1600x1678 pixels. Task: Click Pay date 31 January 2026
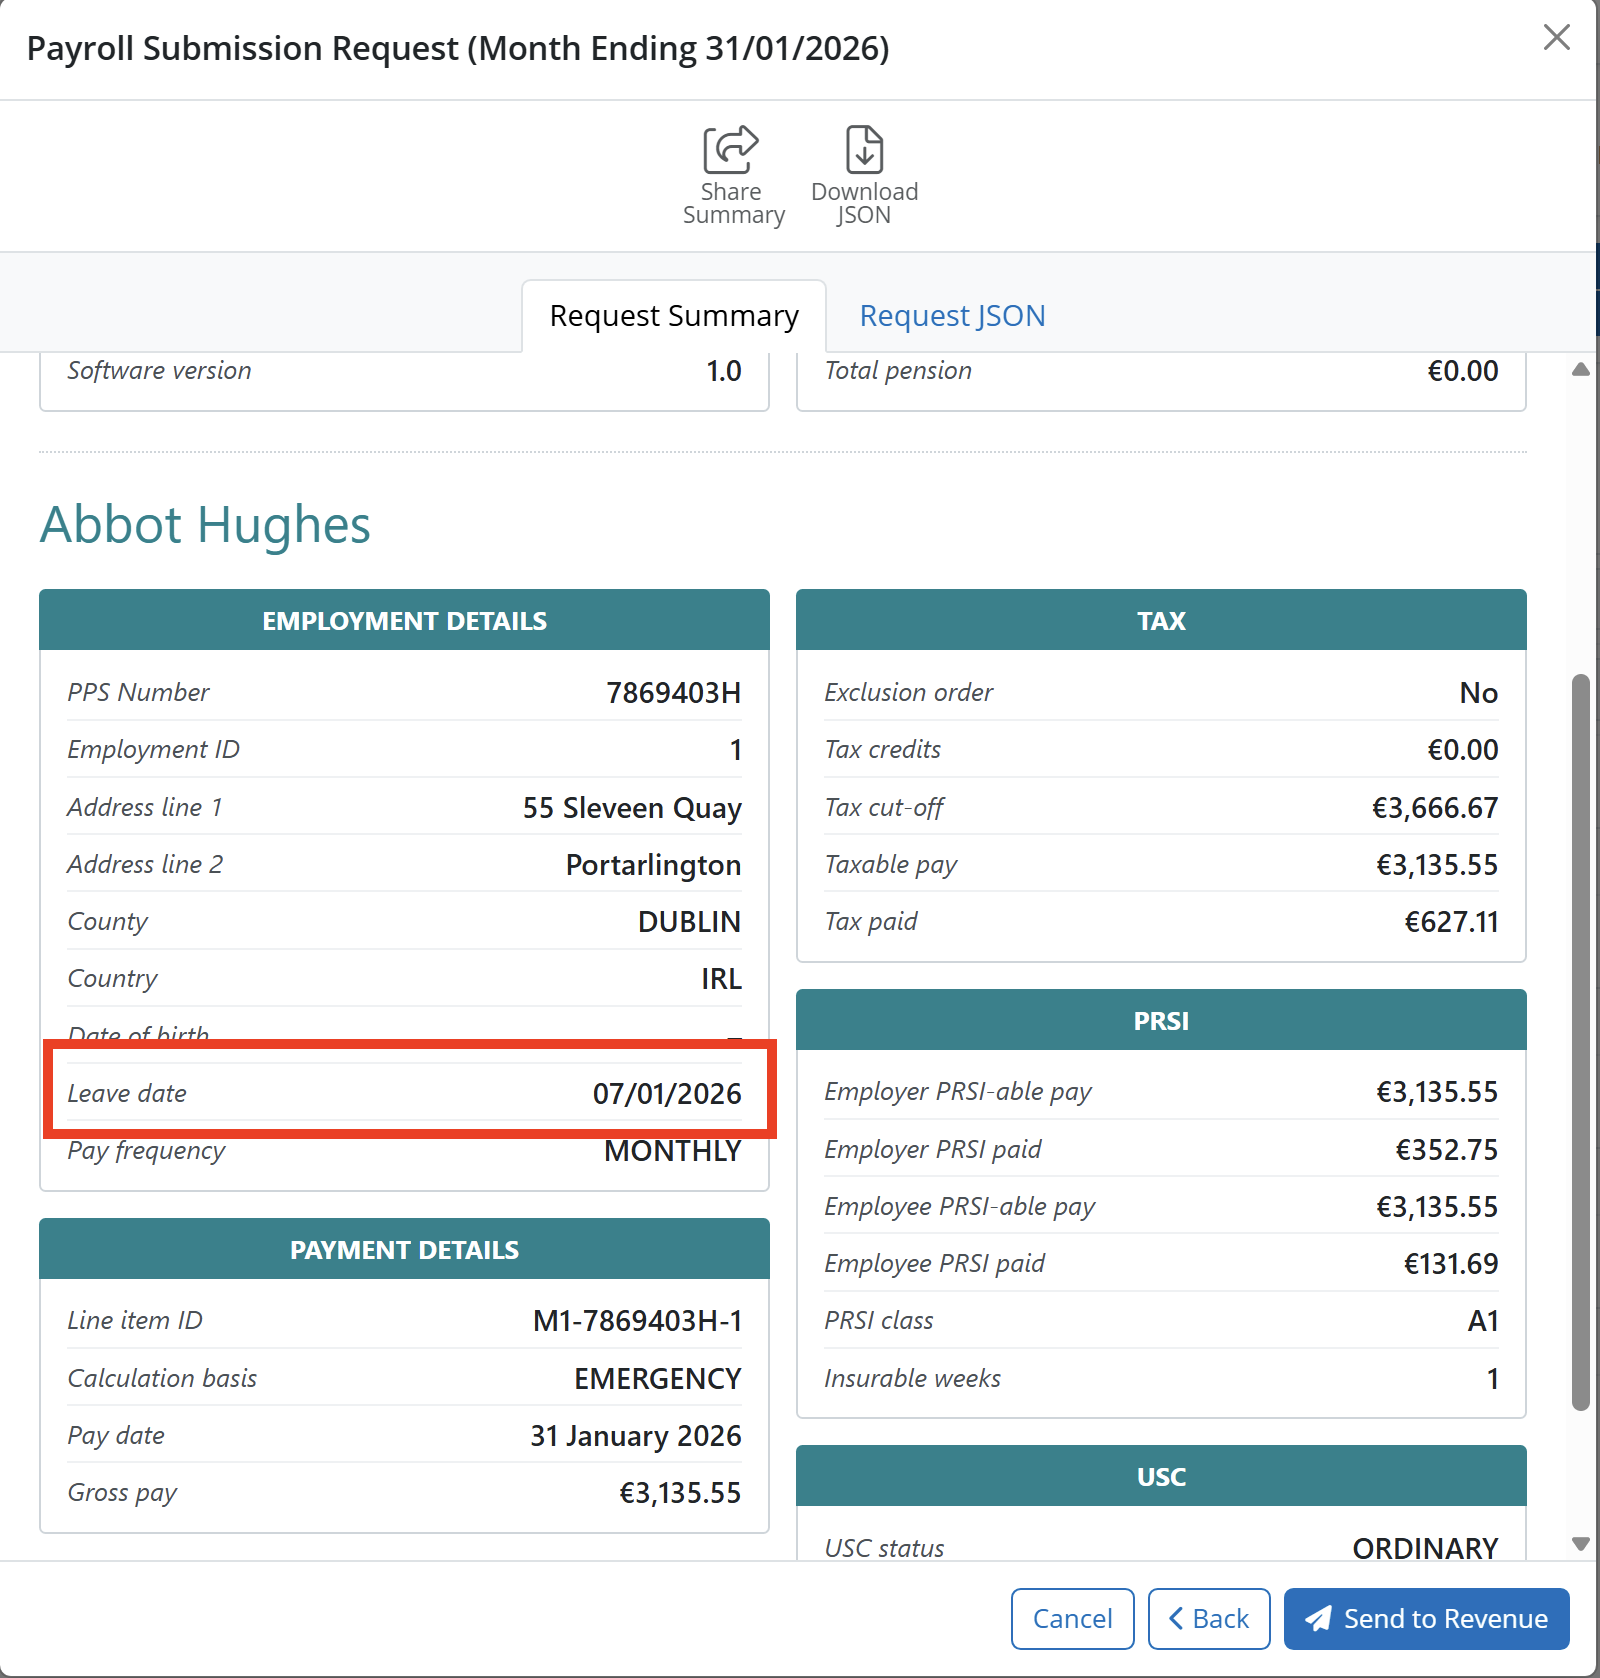(635, 1435)
